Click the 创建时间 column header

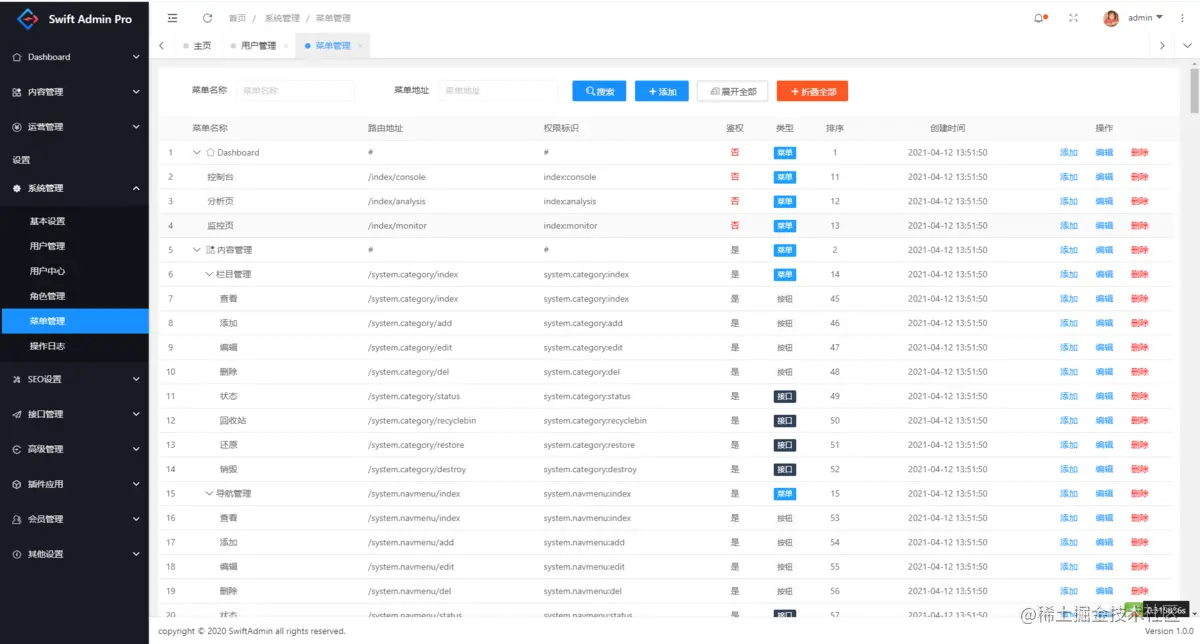(x=947, y=128)
